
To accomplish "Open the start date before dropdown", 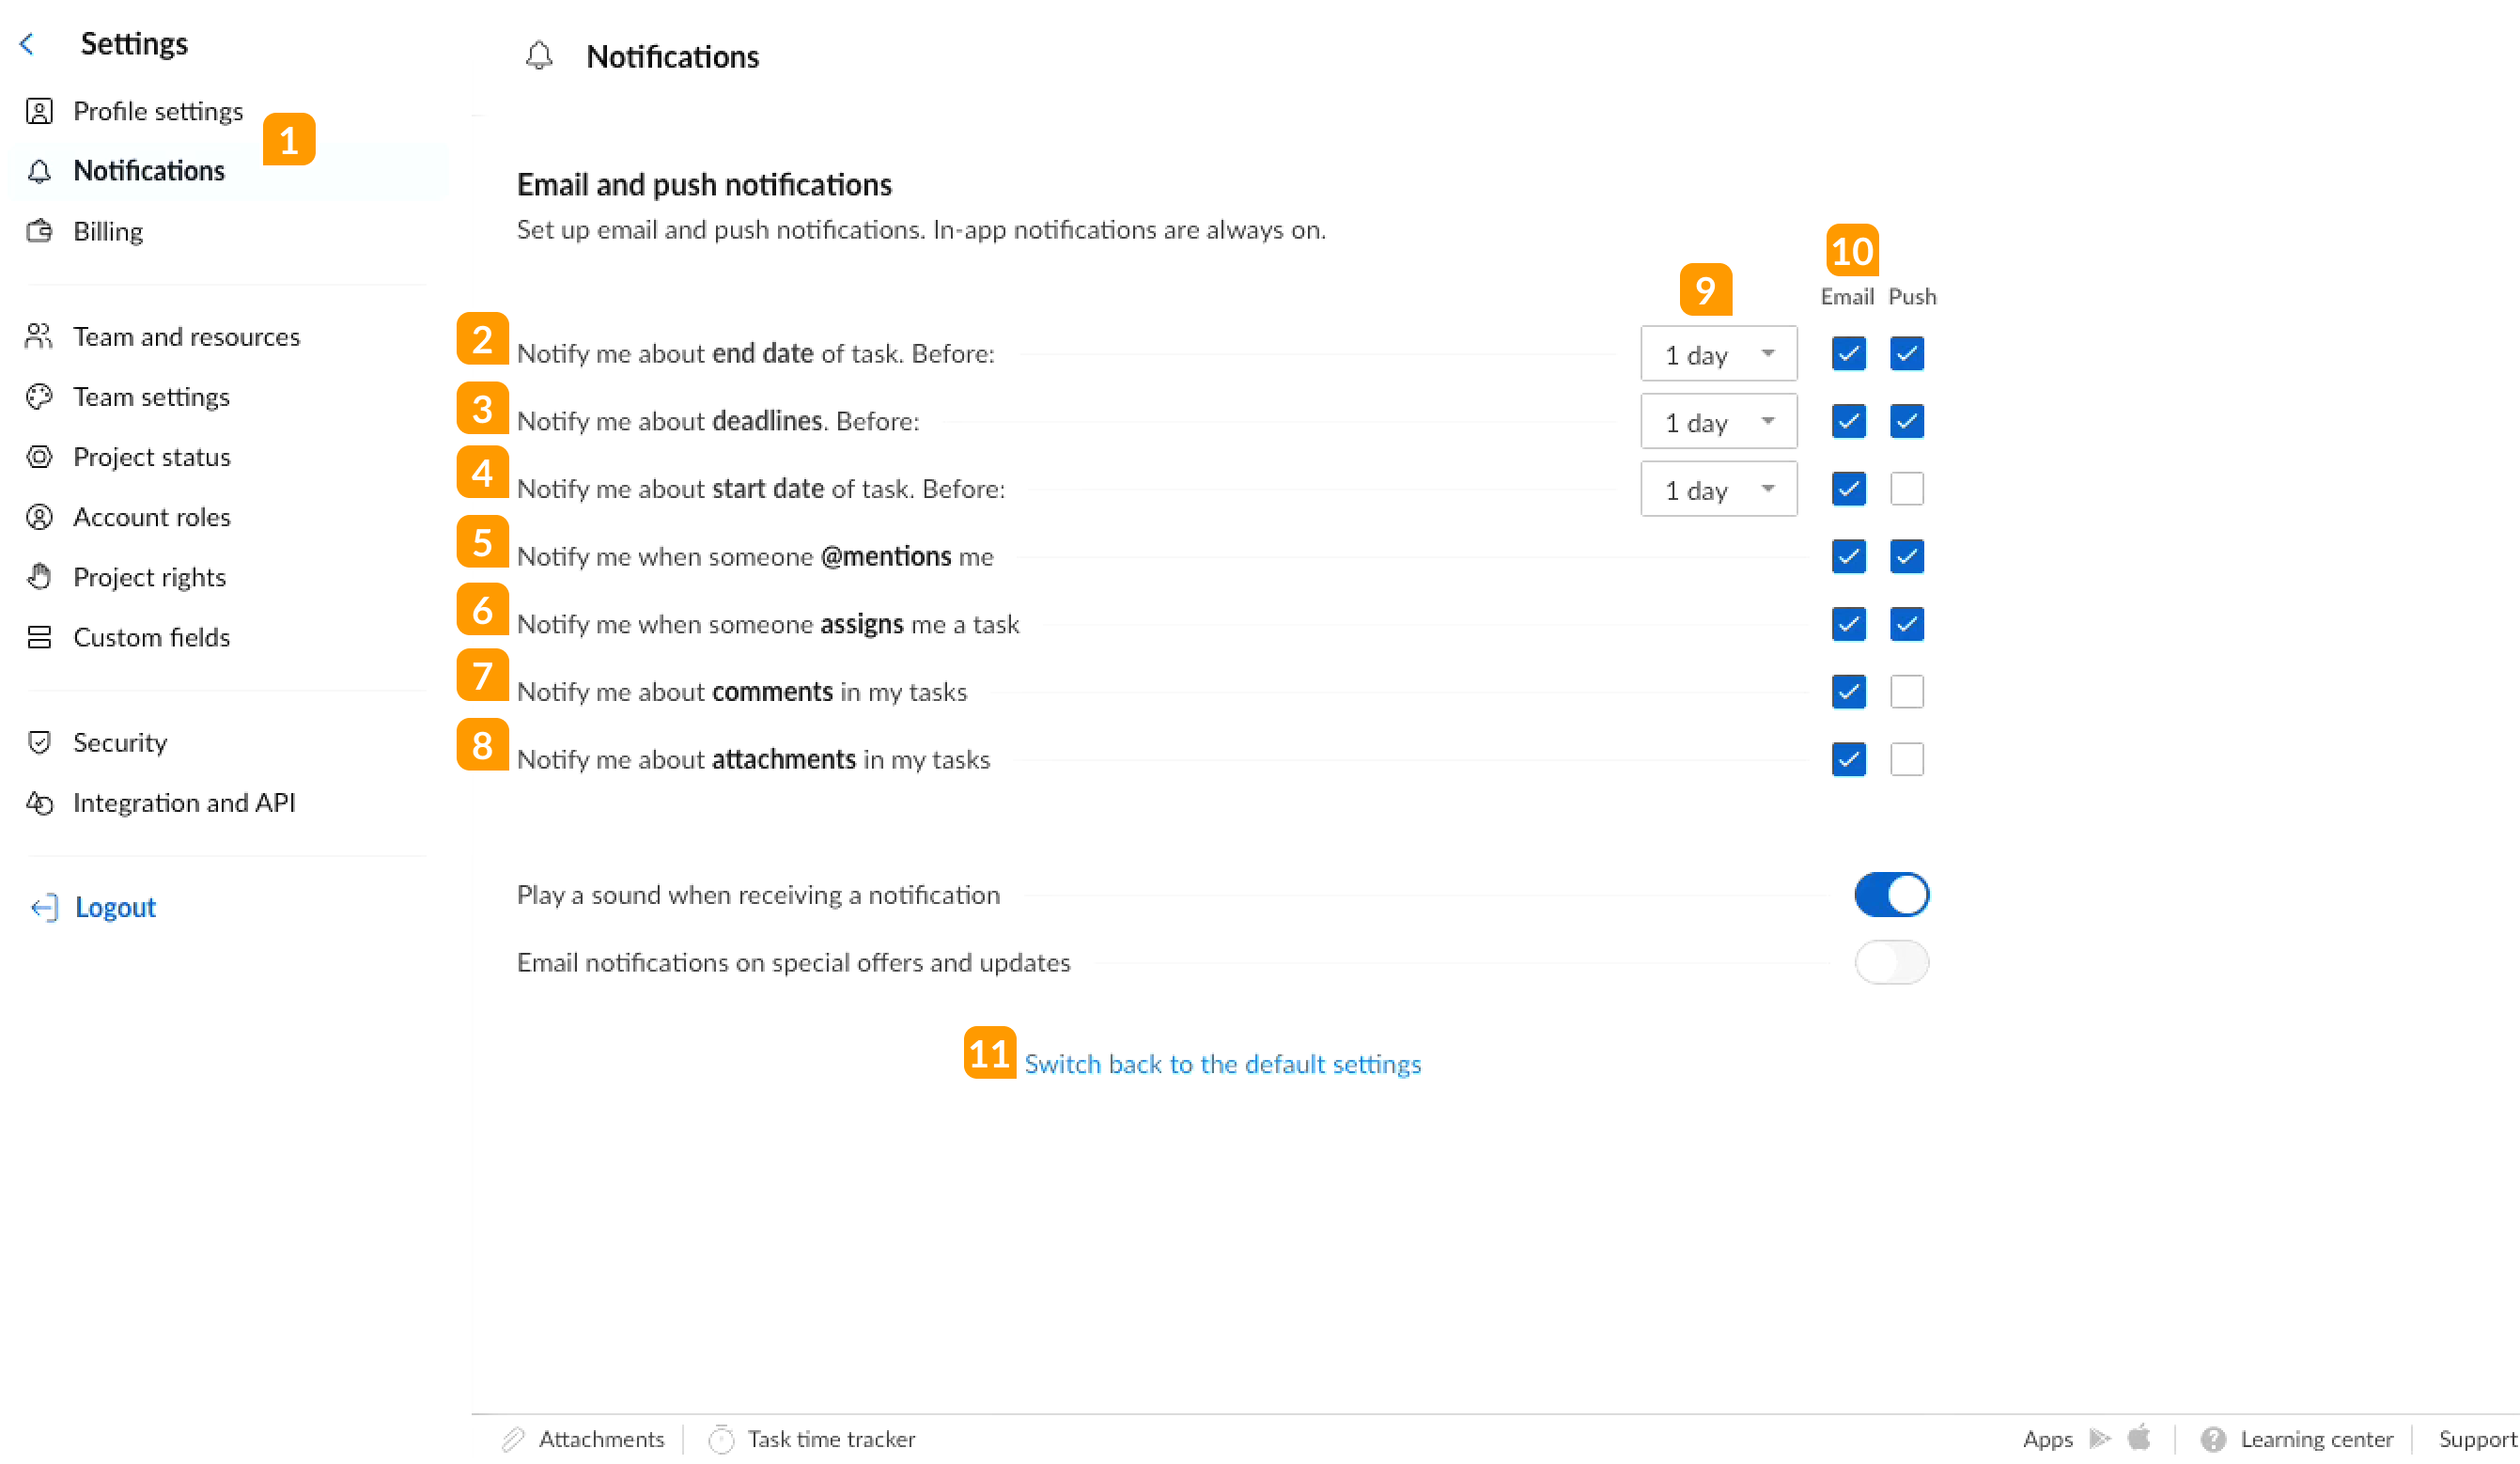I will [1718, 489].
